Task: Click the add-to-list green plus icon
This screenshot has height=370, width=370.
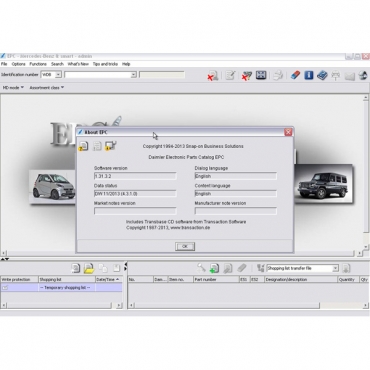Action: point(214,268)
